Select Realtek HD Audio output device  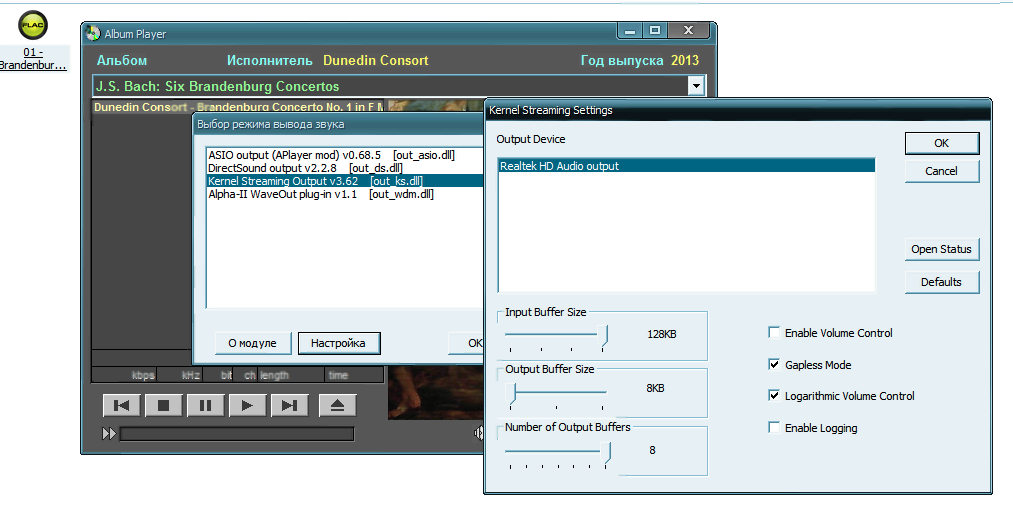[x=686, y=166]
